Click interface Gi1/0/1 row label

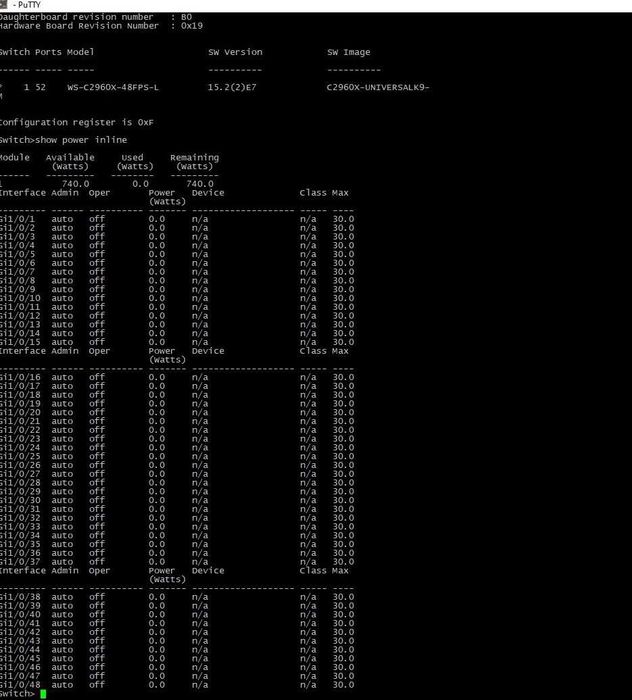click(17, 219)
